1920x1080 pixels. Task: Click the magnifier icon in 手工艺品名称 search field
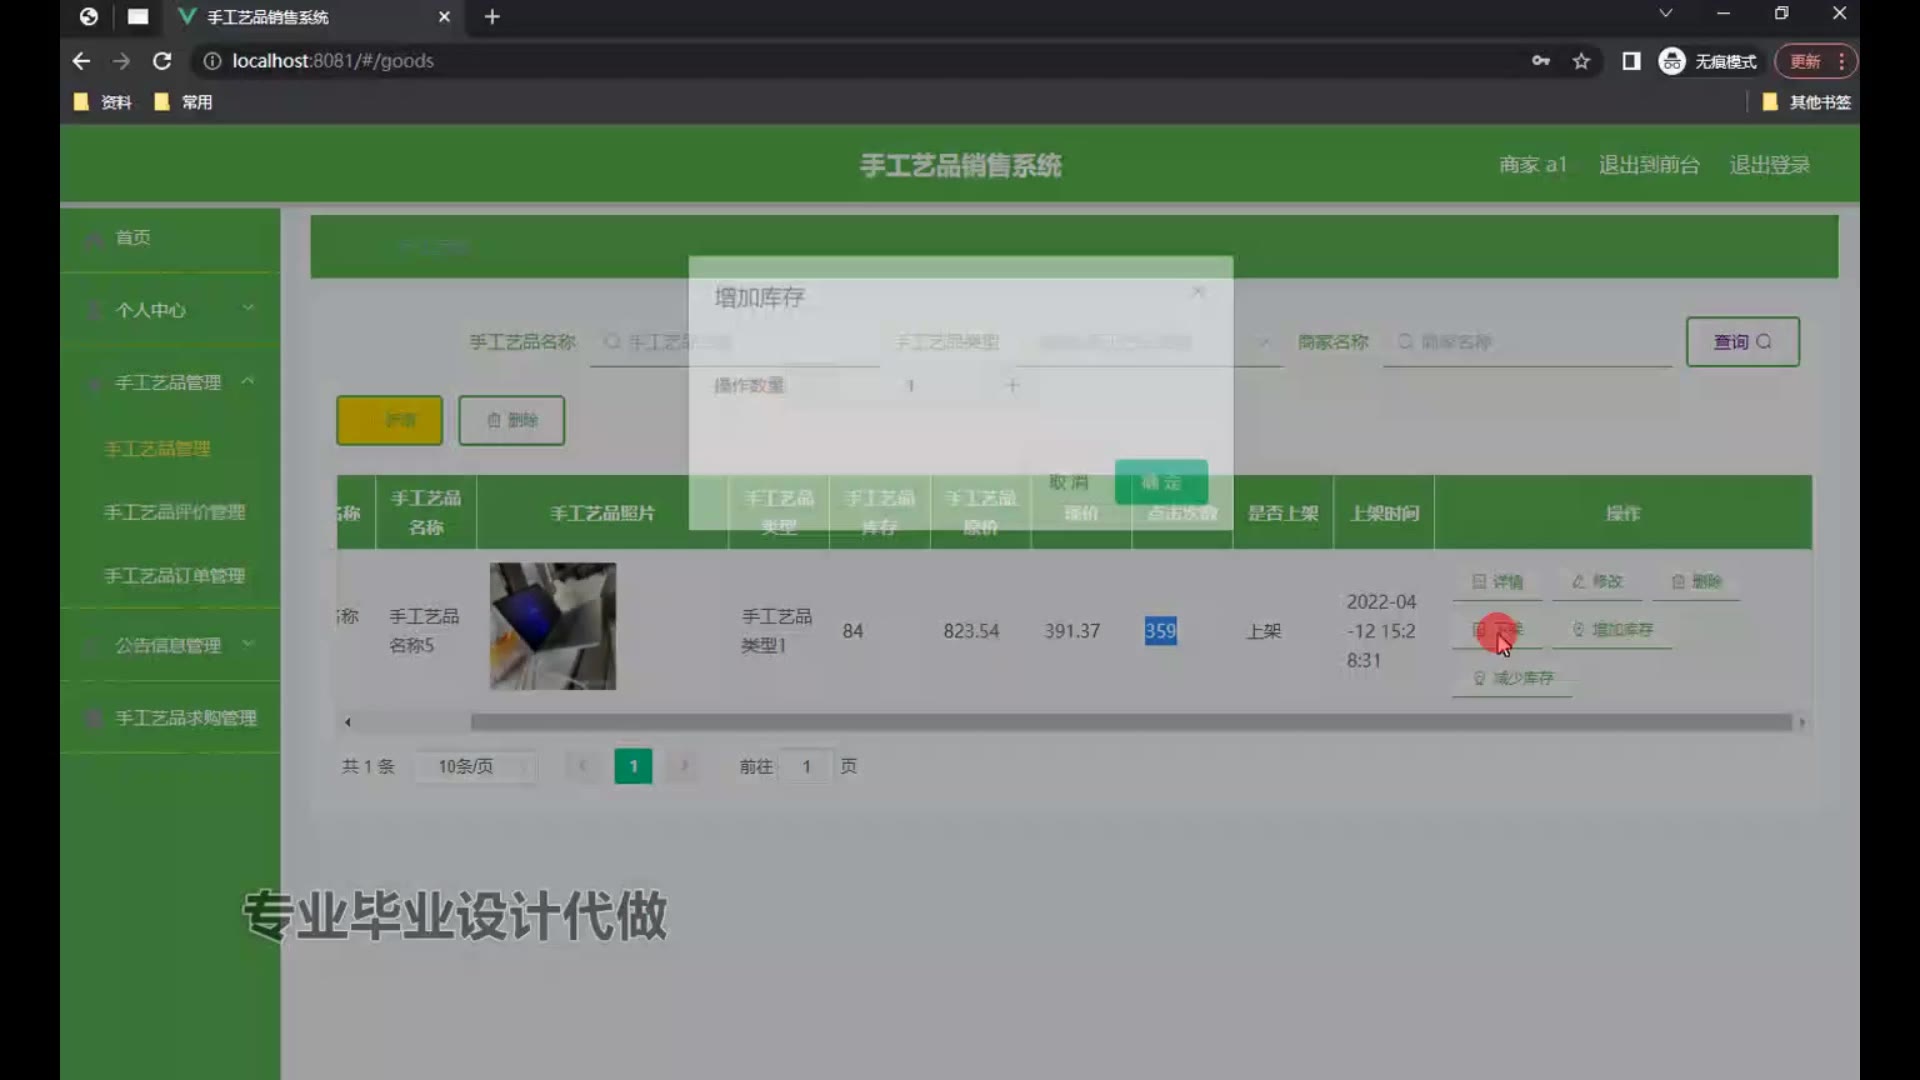(x=612, y=342)
